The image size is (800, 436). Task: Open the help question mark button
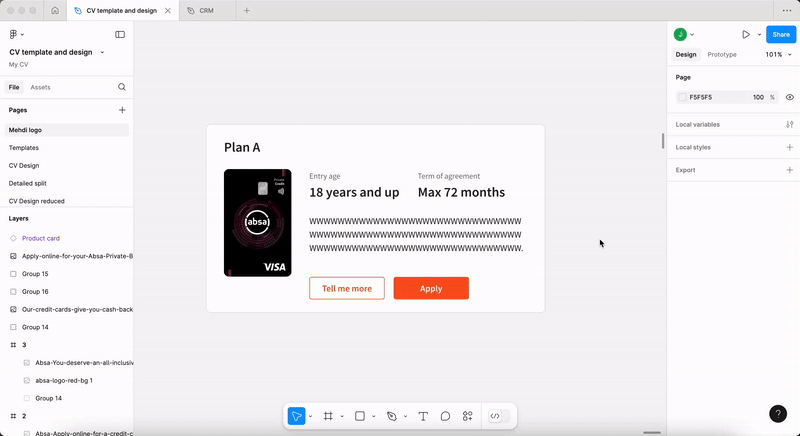778,414
